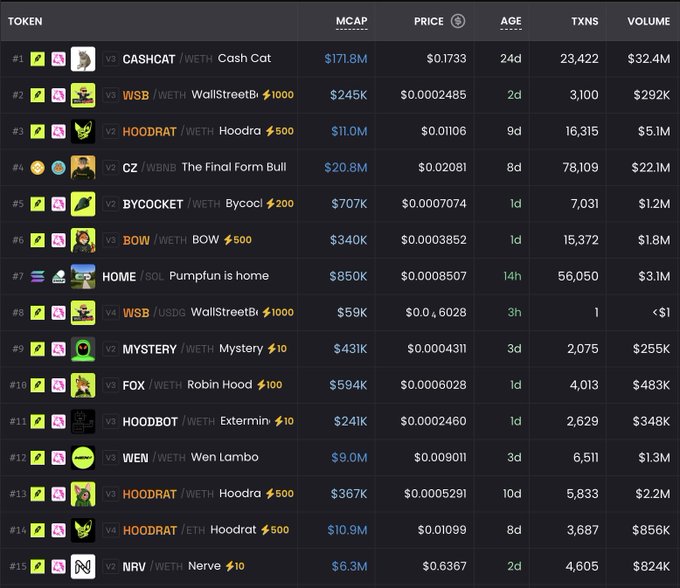
Task: Click the $9.0M market cap value
Action: [349, 457]
